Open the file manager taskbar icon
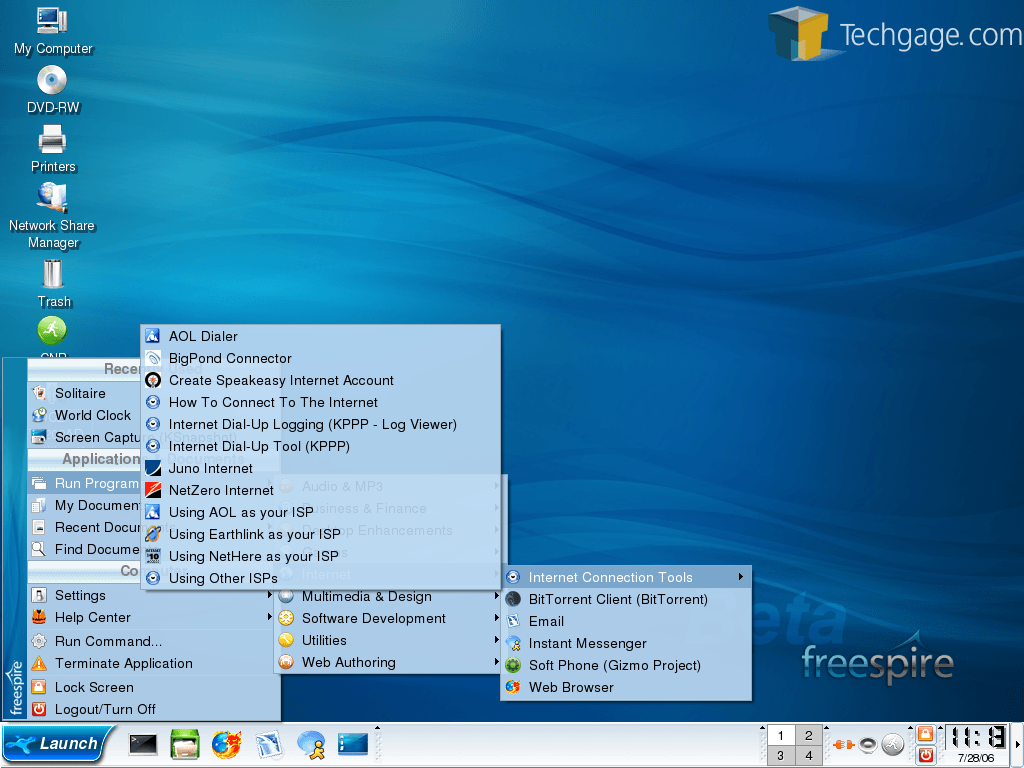The width and height of the screenshot is (1024, 768). click(x=185, y=744)
